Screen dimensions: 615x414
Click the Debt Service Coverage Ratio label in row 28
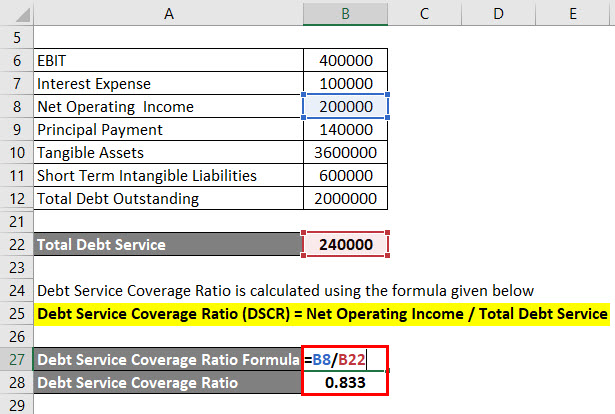pyautogui.click(x=168, y=383)
